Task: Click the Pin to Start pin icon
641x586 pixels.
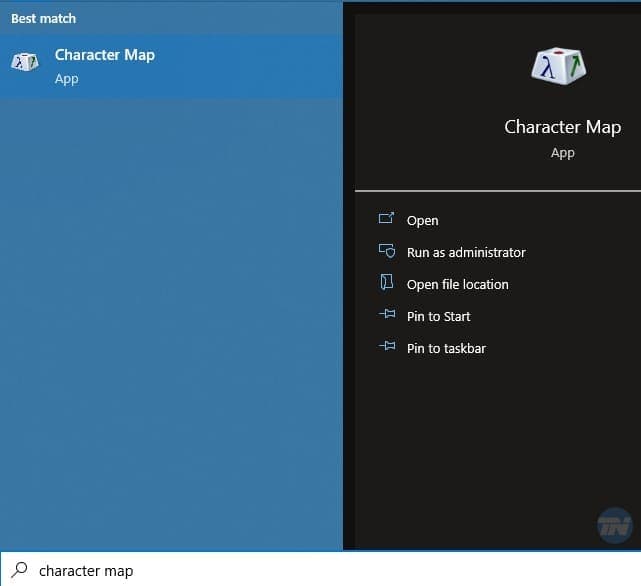Action: 387,314
